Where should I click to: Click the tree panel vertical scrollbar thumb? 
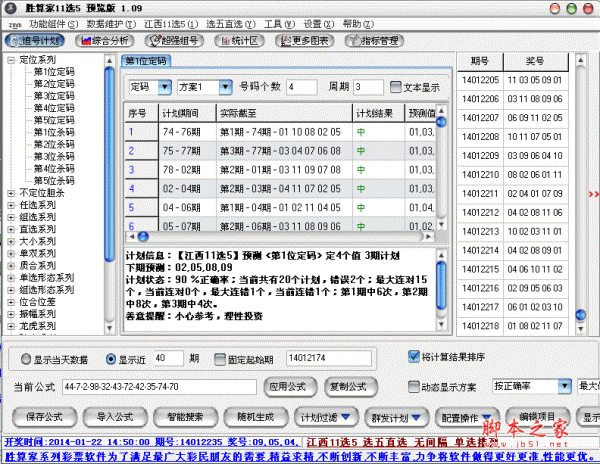[109, 164]
